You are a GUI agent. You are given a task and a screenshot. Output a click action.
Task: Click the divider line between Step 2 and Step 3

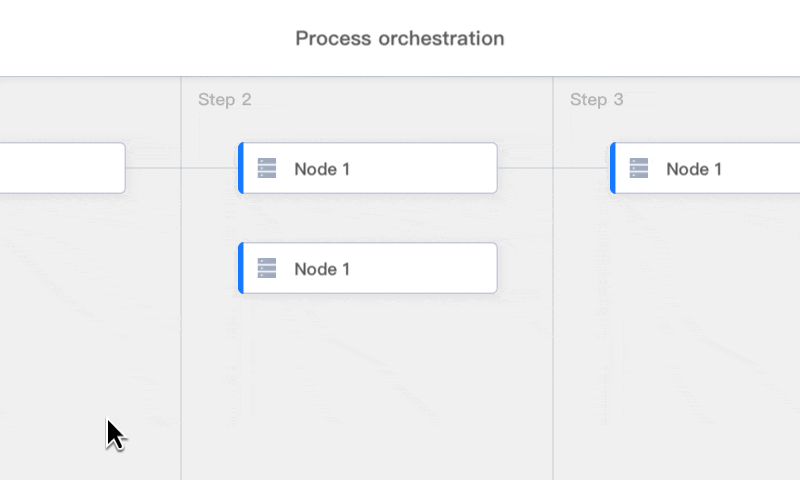click(553, 300)
